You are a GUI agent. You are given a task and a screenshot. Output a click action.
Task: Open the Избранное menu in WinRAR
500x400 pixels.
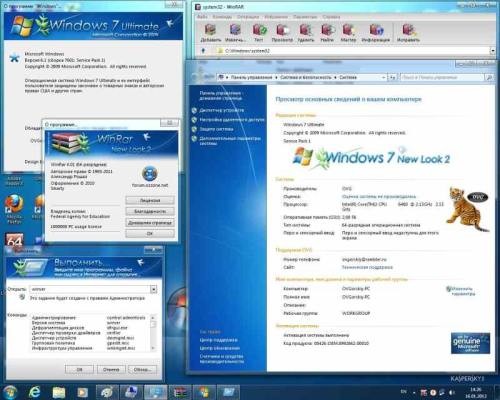pyautogui.click(x=276, y=17)
